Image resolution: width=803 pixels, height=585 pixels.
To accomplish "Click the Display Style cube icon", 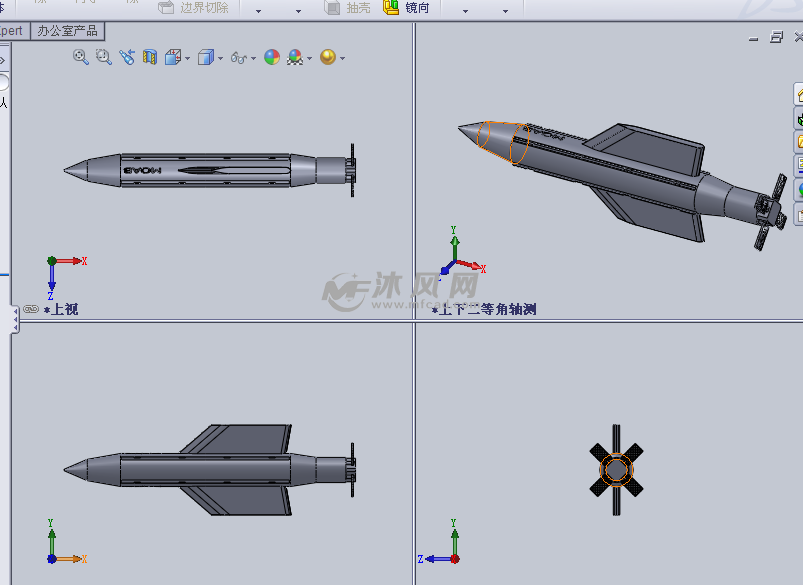I will [x=206, y=57].
